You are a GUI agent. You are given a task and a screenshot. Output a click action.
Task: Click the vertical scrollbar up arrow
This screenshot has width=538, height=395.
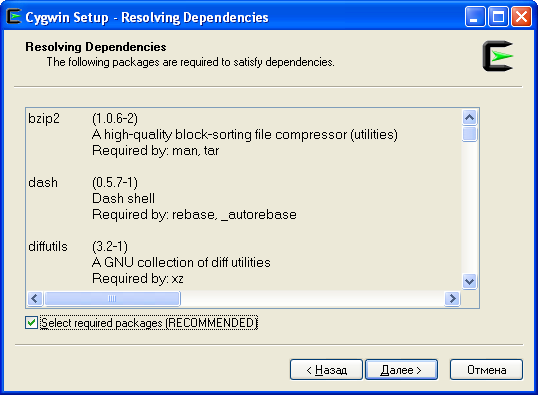[469, 118]
